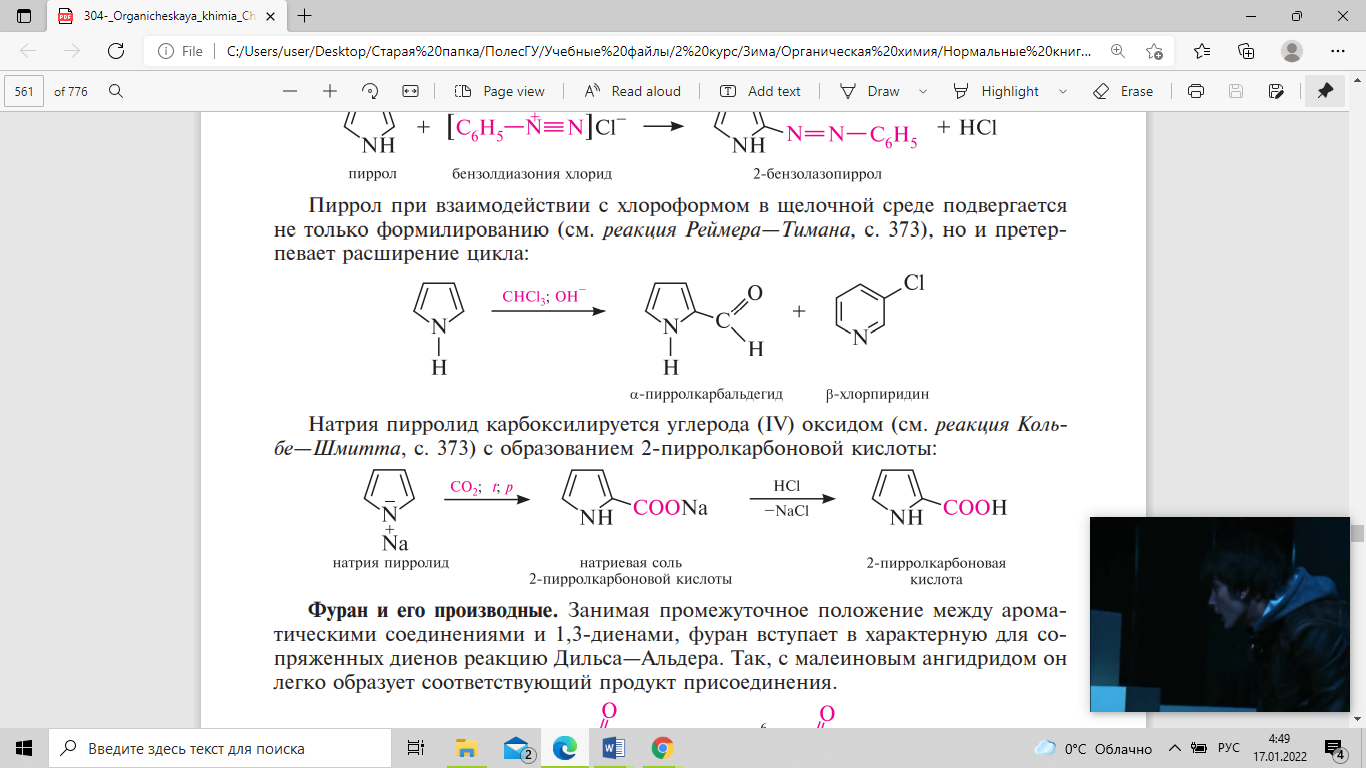Open the tab actions menu icon

tap(24, 16)
